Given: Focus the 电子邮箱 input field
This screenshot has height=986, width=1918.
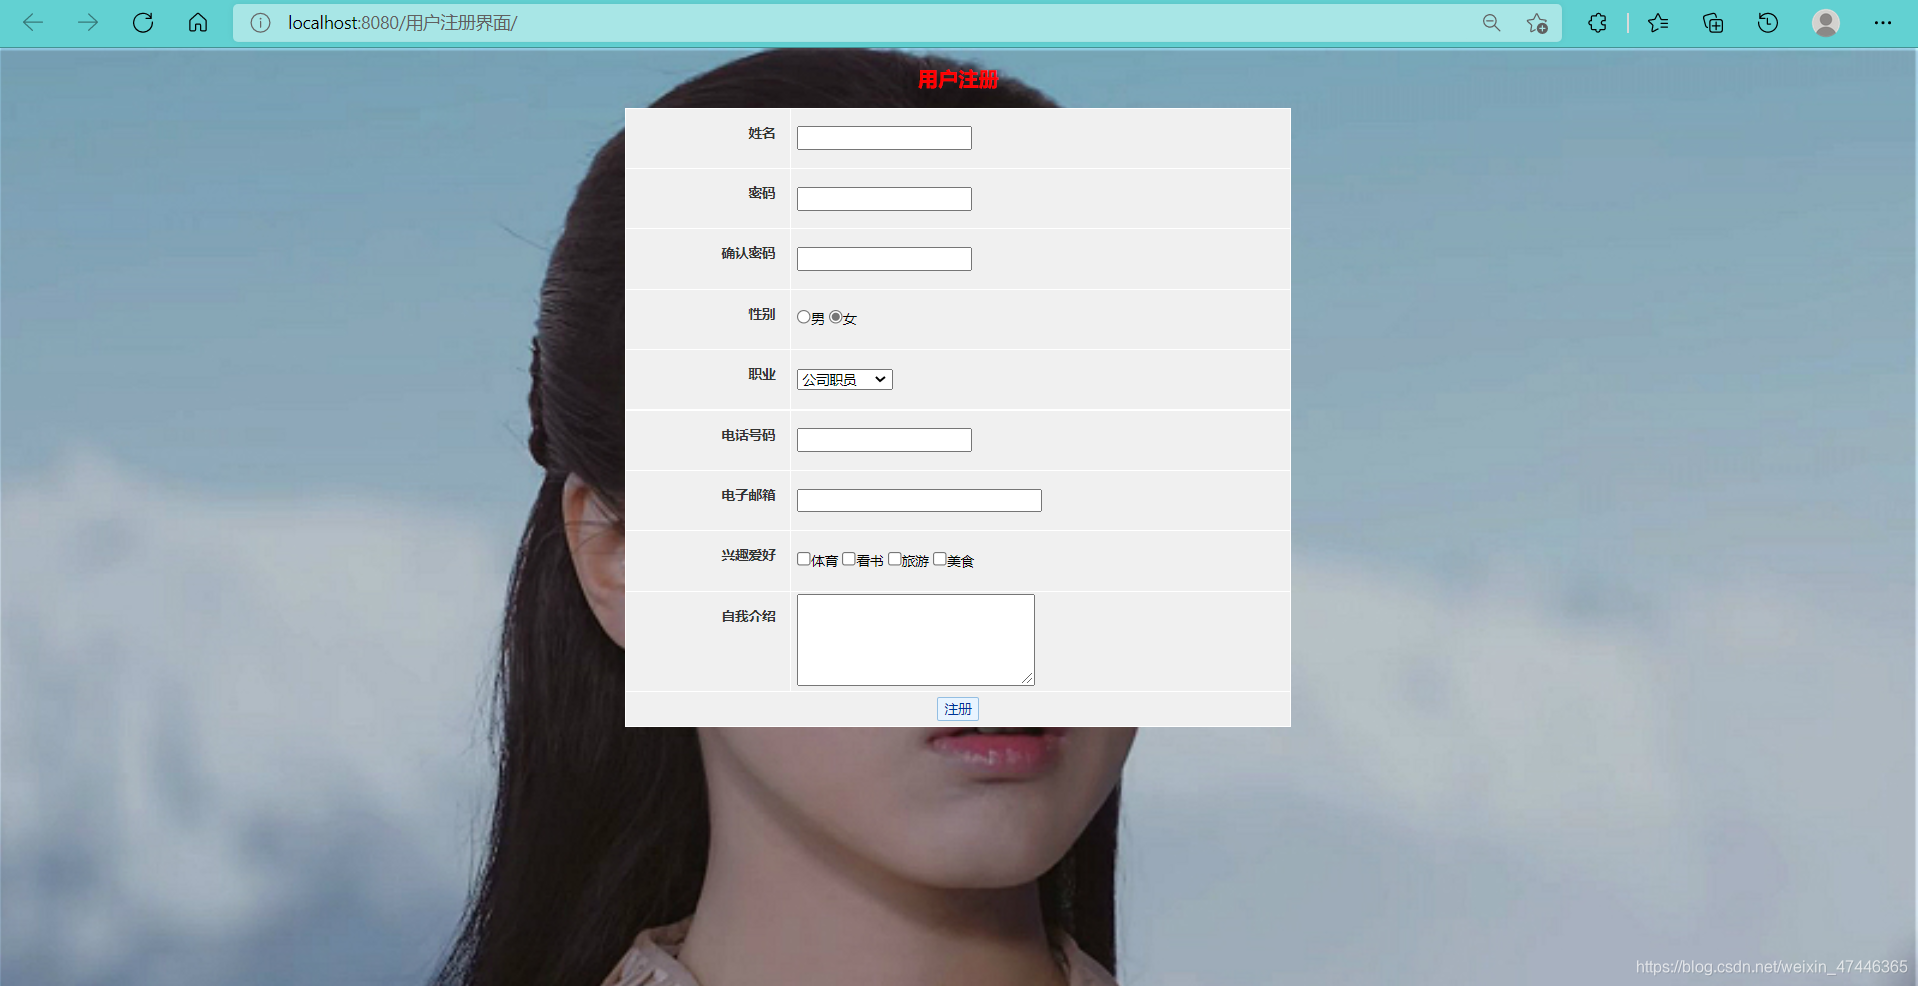Looking at the screenshot, I should click(x=919, y=500).
